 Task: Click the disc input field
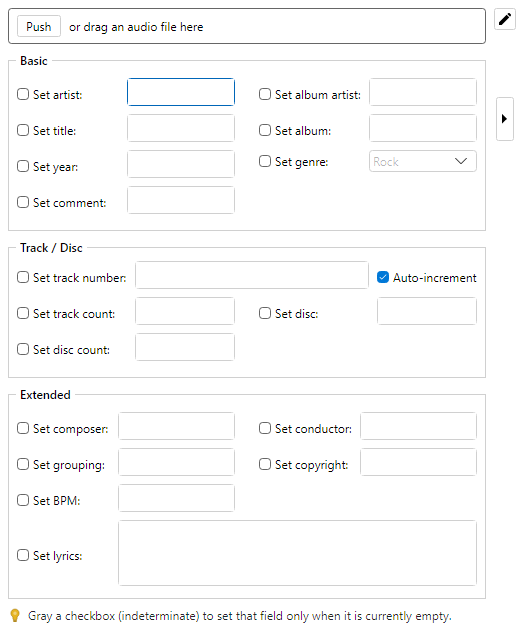coord(427,311)
